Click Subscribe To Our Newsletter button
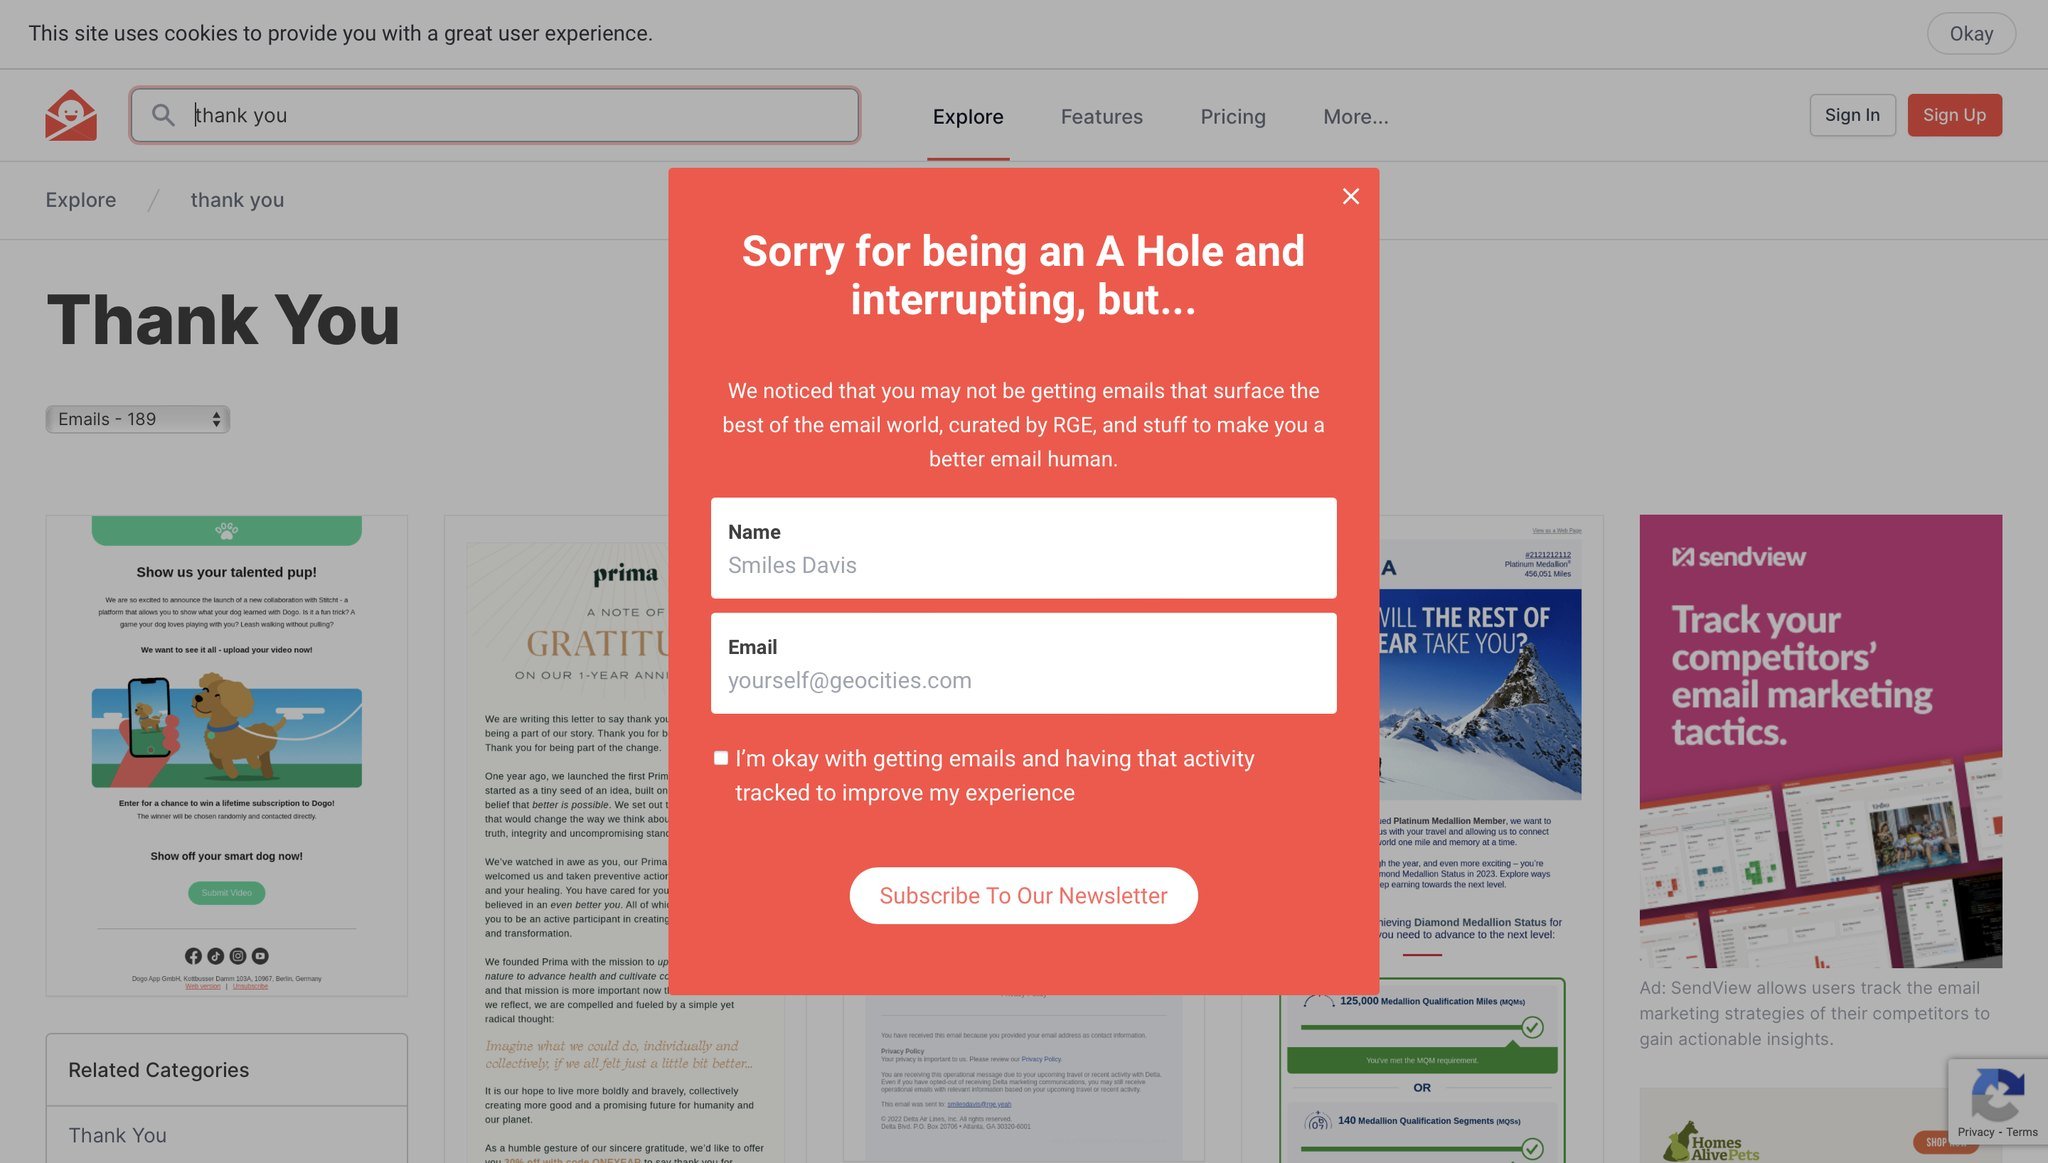 (x=1024, y=894)
